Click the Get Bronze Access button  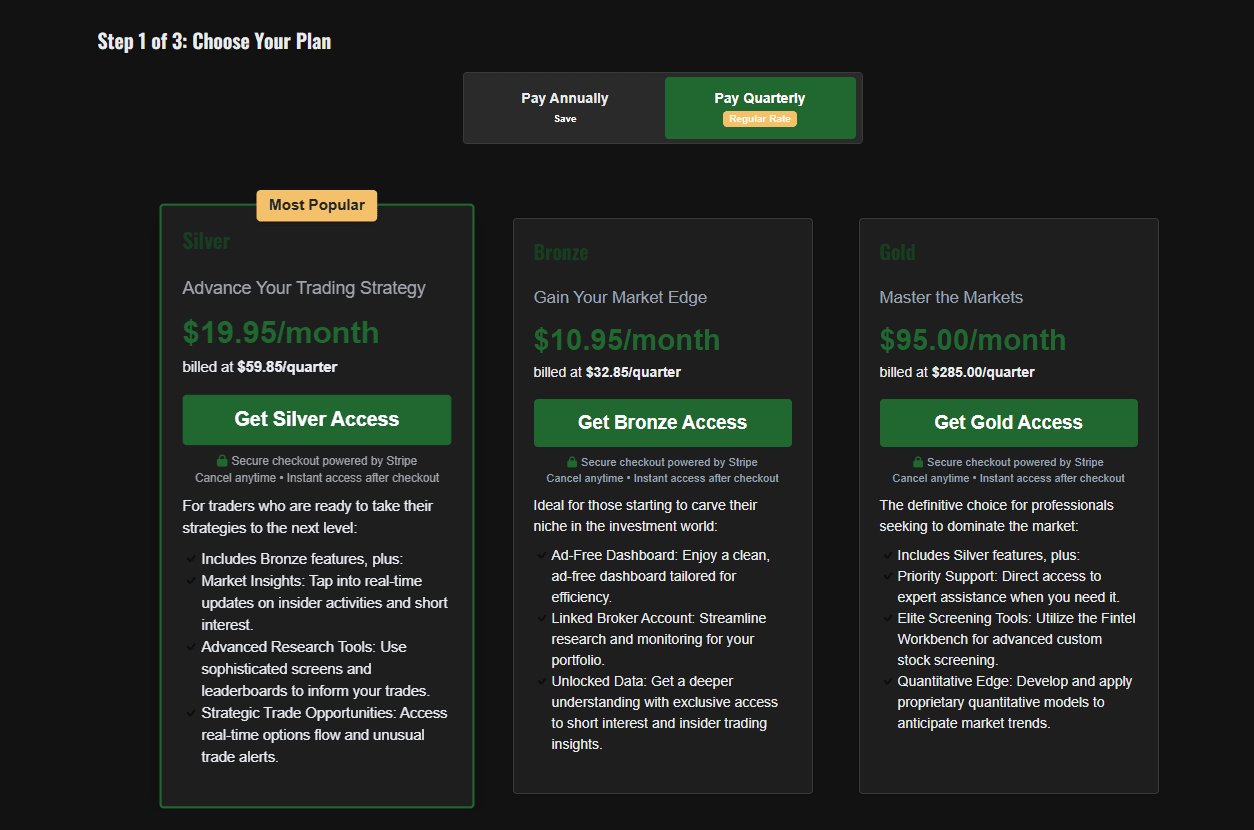tap(662, 423)
